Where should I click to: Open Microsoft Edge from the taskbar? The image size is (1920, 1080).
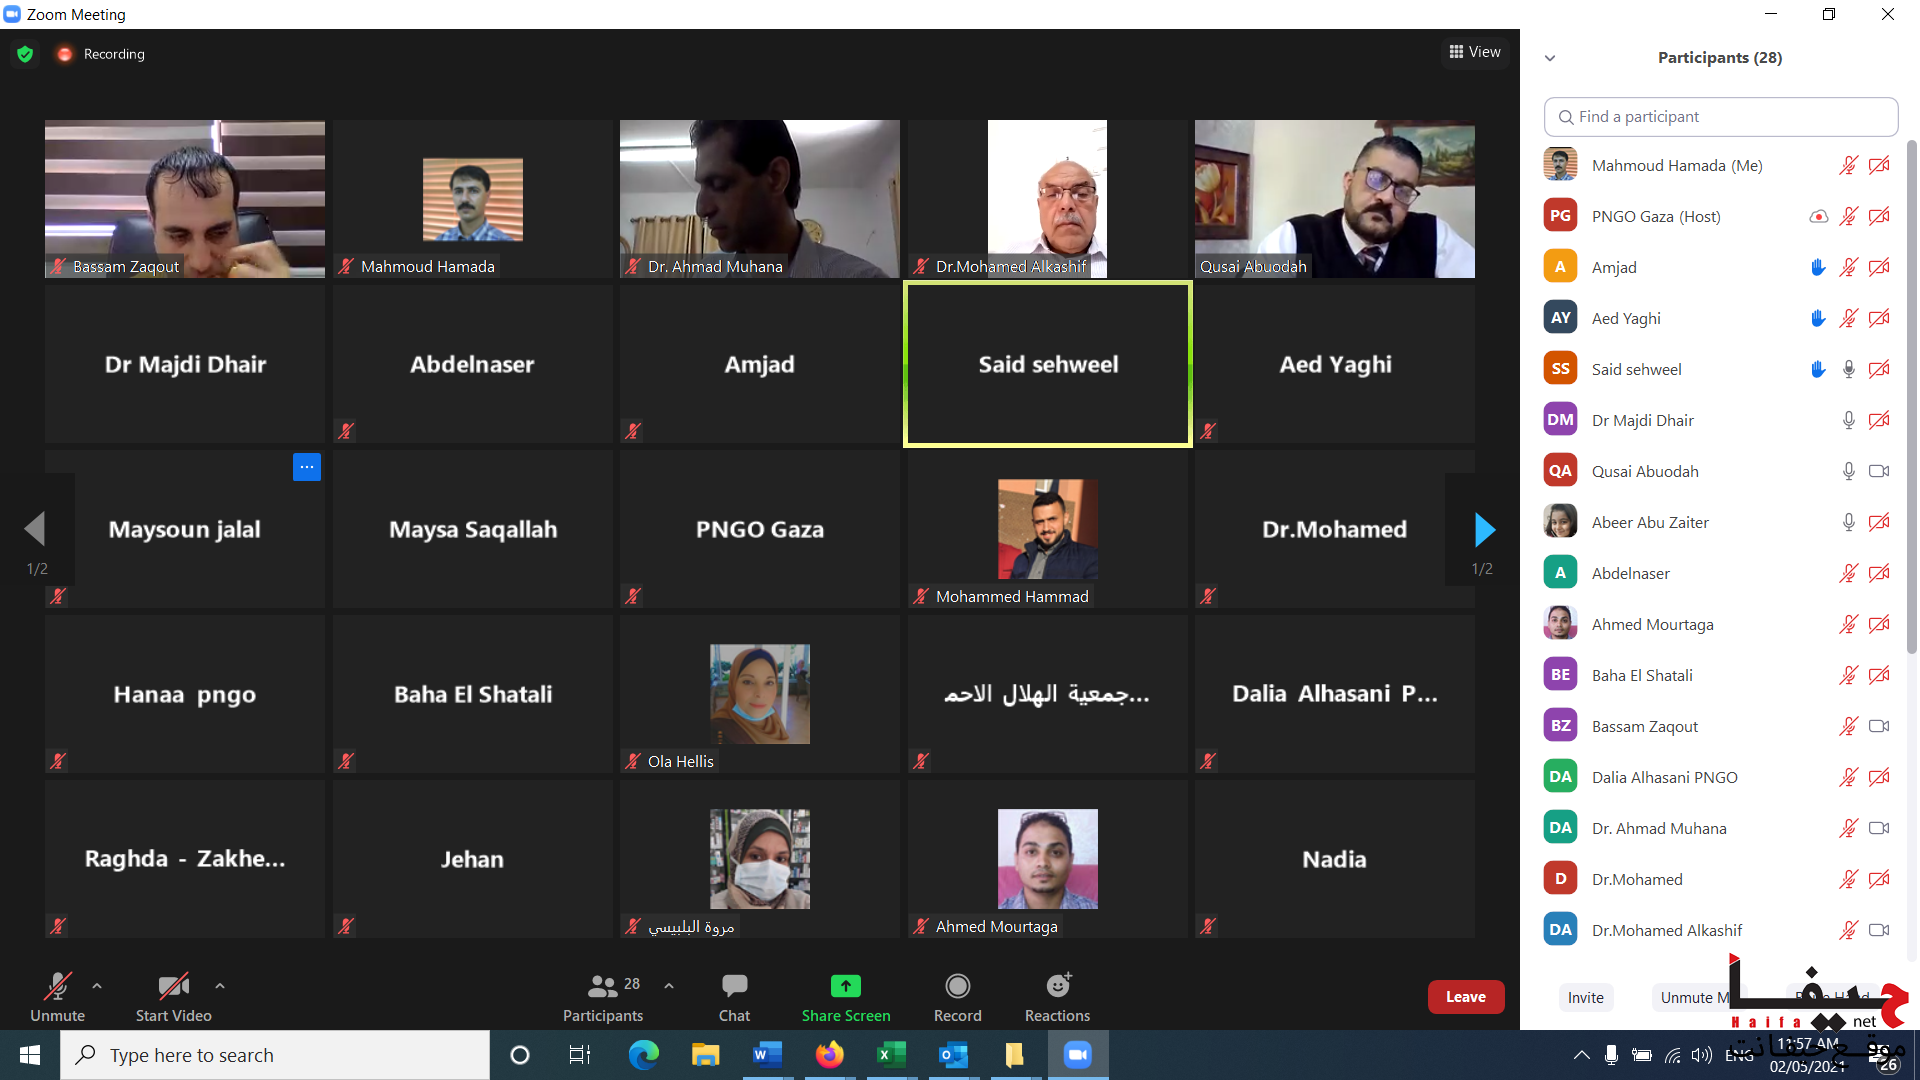pyautogui.click(x=643, y=1055)
